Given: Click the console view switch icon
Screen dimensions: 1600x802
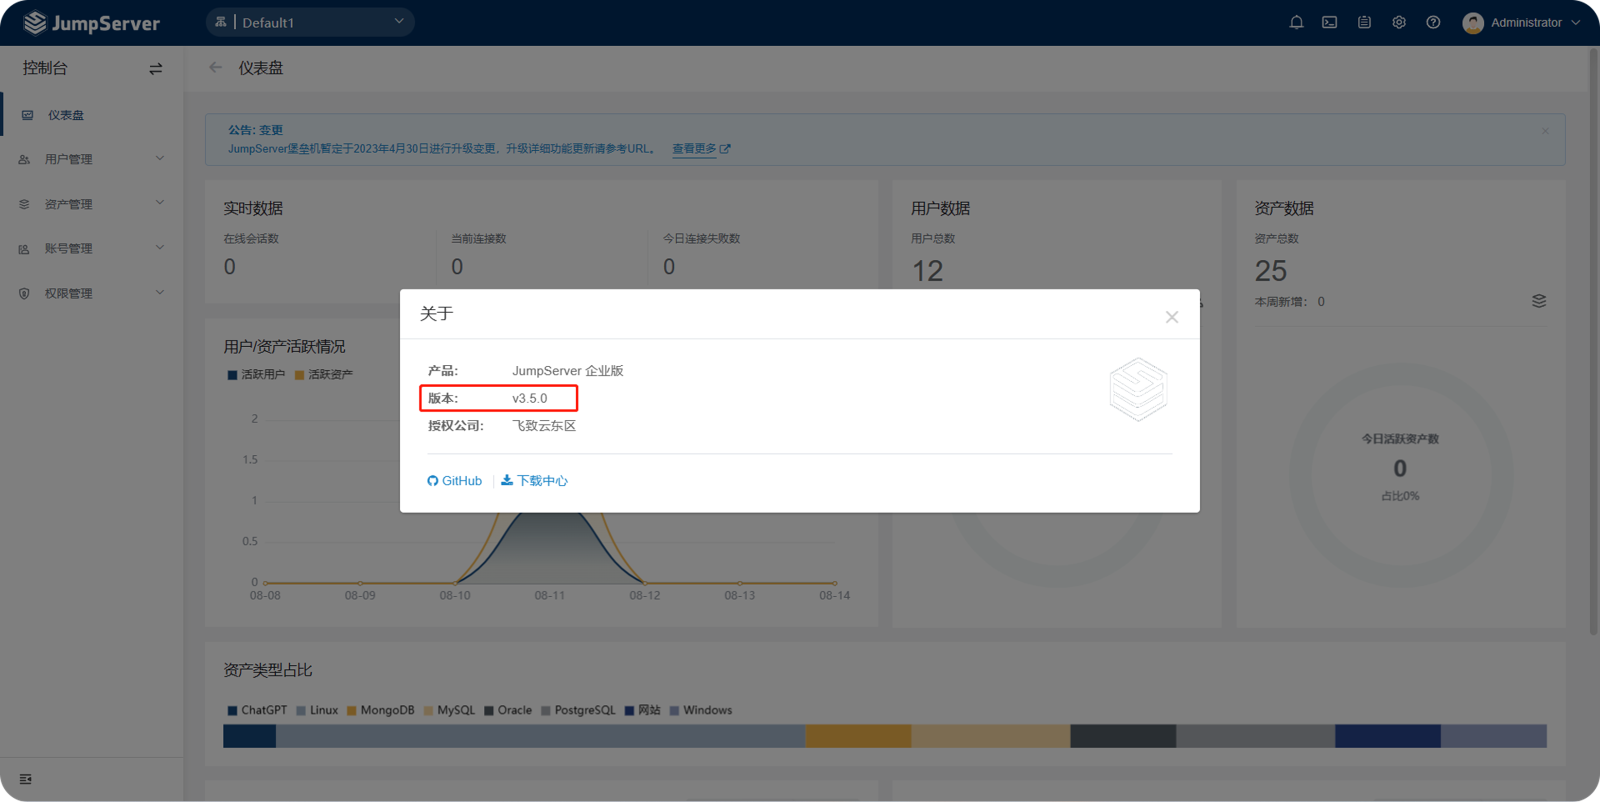Looking at the screenshot, I should coord(155,69).
